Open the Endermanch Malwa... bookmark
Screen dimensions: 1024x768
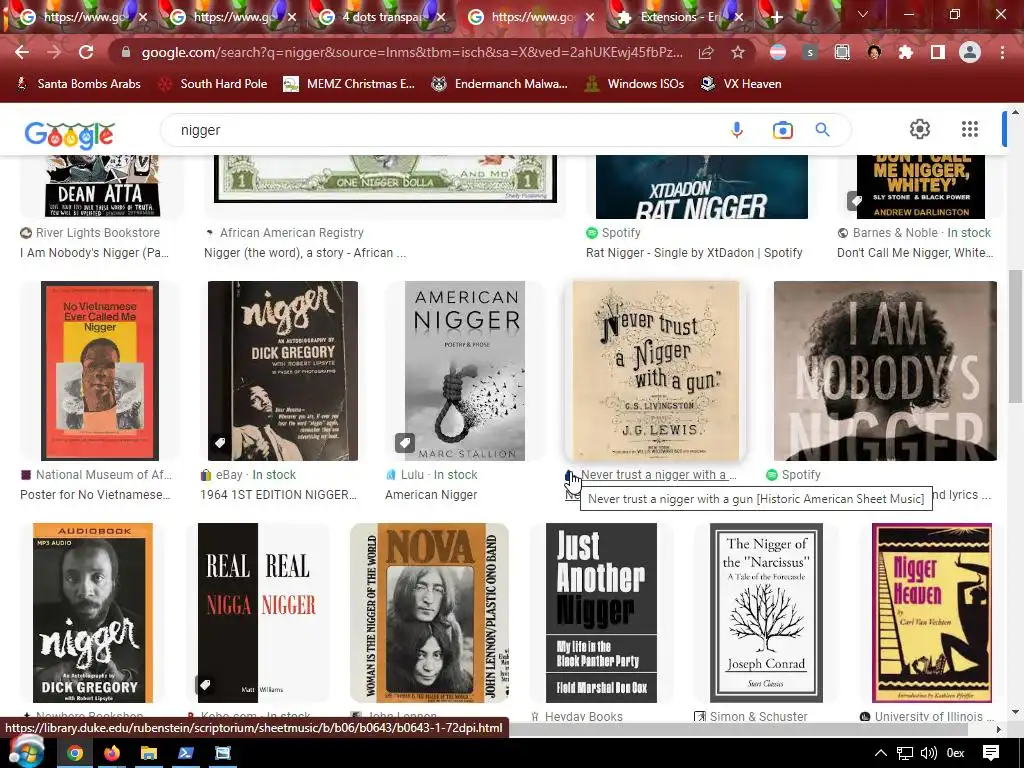point(500,84)
